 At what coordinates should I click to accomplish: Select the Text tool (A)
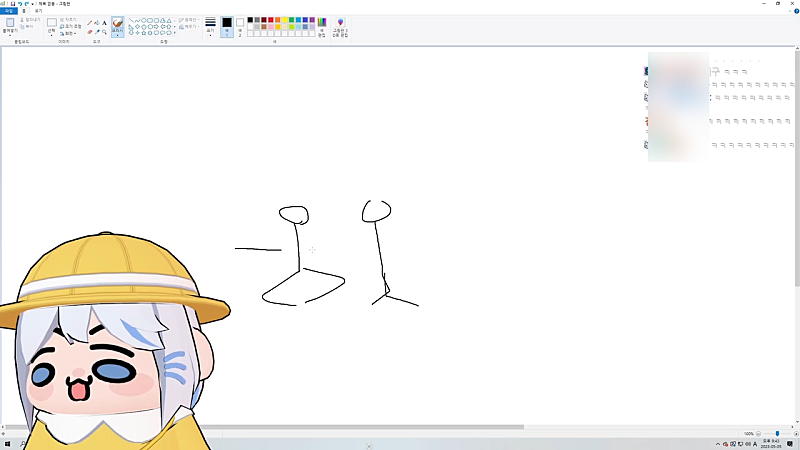(104, 23)
